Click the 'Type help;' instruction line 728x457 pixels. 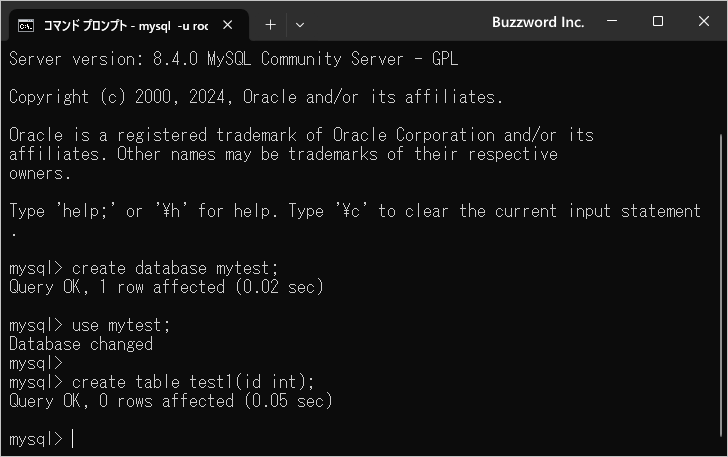[355, 212]
